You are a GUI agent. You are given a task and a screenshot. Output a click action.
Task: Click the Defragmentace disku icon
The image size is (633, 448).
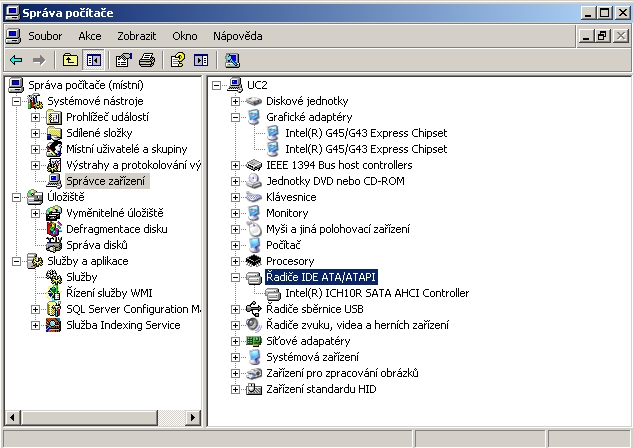[54, 229]
